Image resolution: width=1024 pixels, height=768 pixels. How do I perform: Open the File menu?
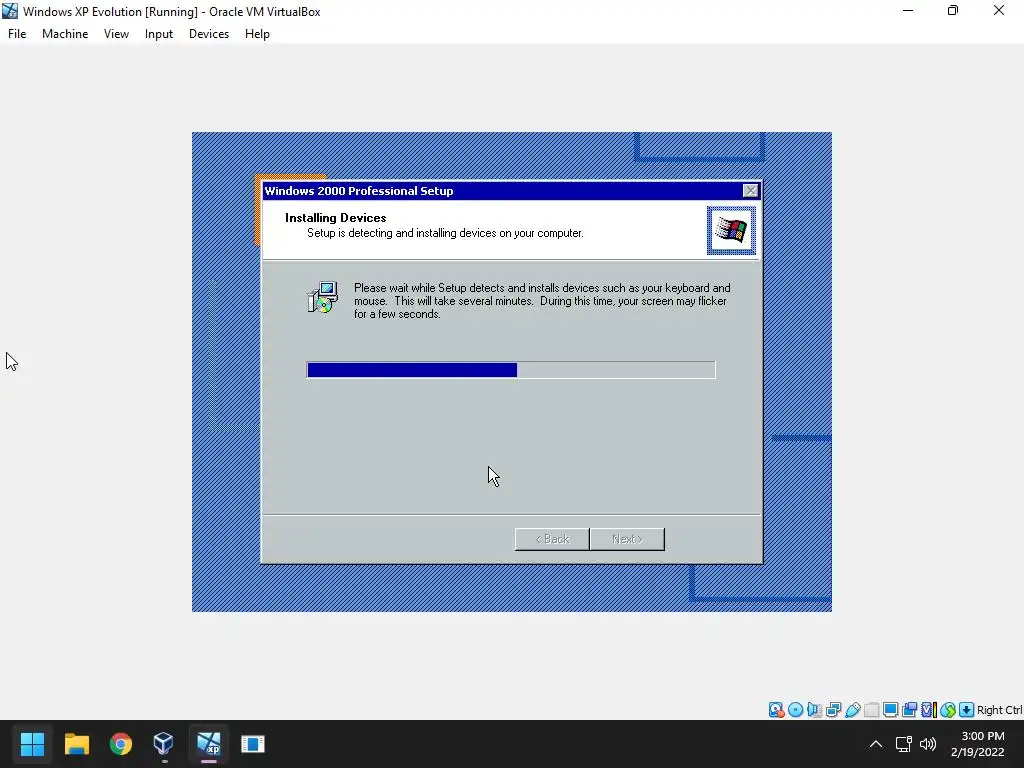coord(17,34)
